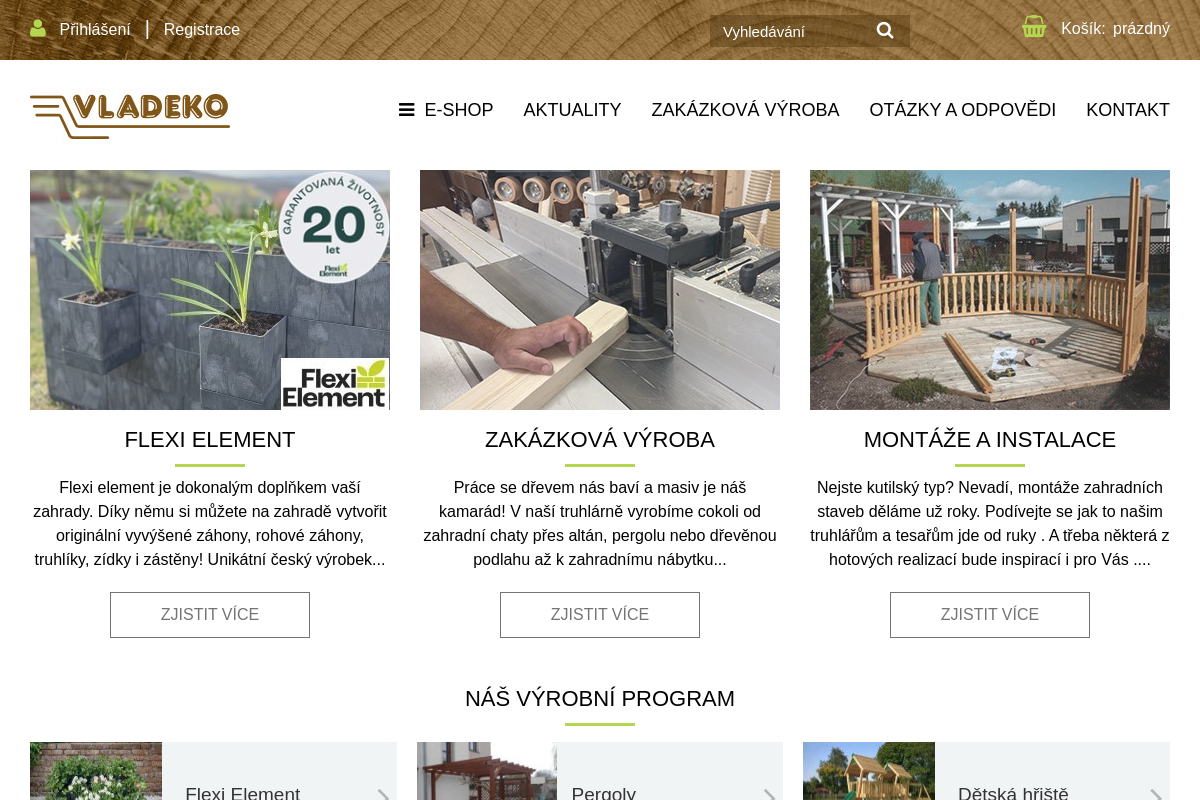This screenshot has height=800, width=1200.
Task: Open the E-SHOP hamburger menu icon
Action: (x=406, y=110)
